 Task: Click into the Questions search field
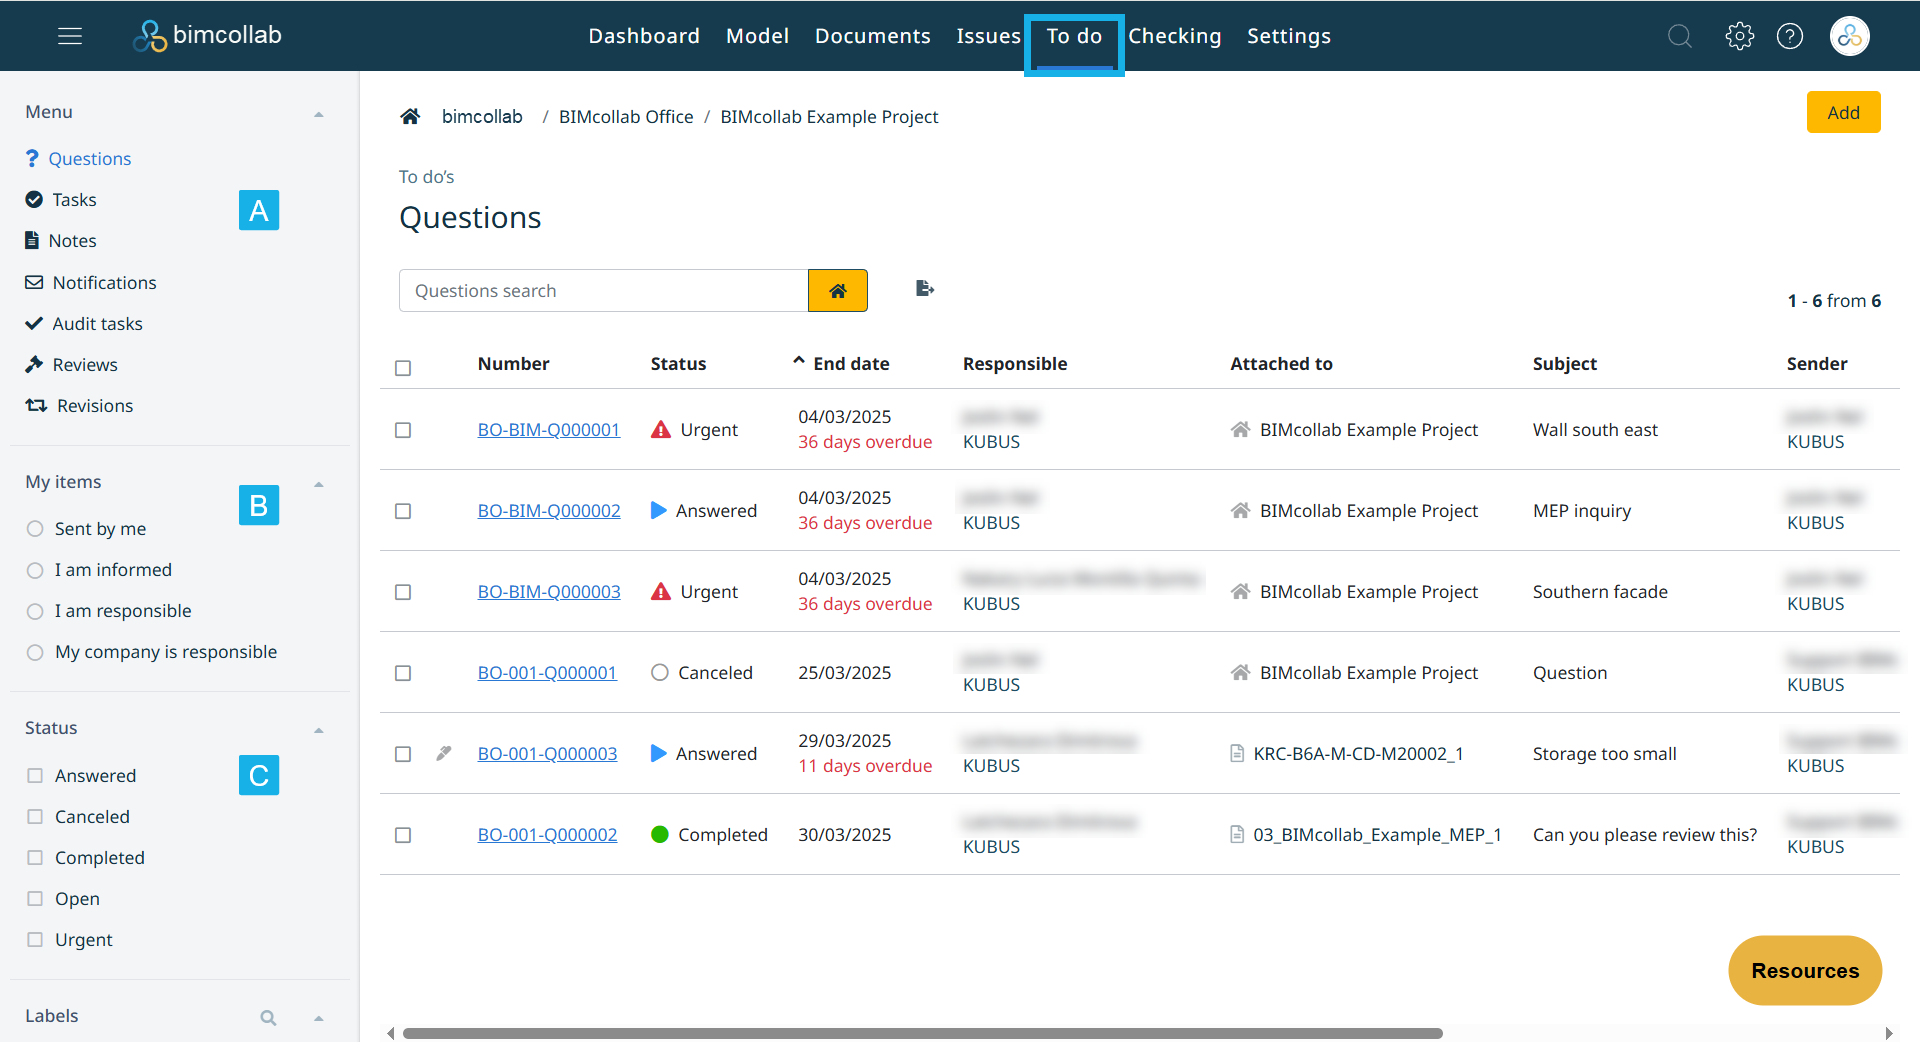coord(603,291)
